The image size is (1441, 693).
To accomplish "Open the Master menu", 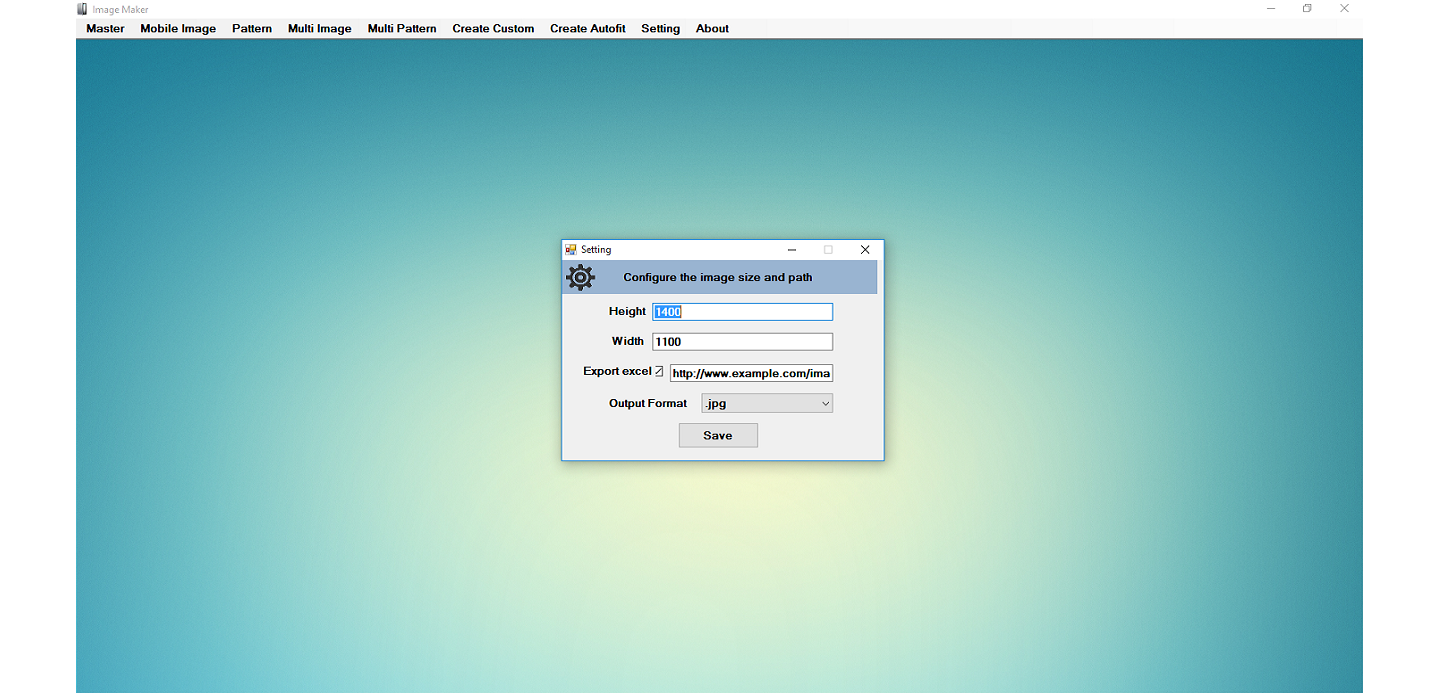I will tap(105, 29).
